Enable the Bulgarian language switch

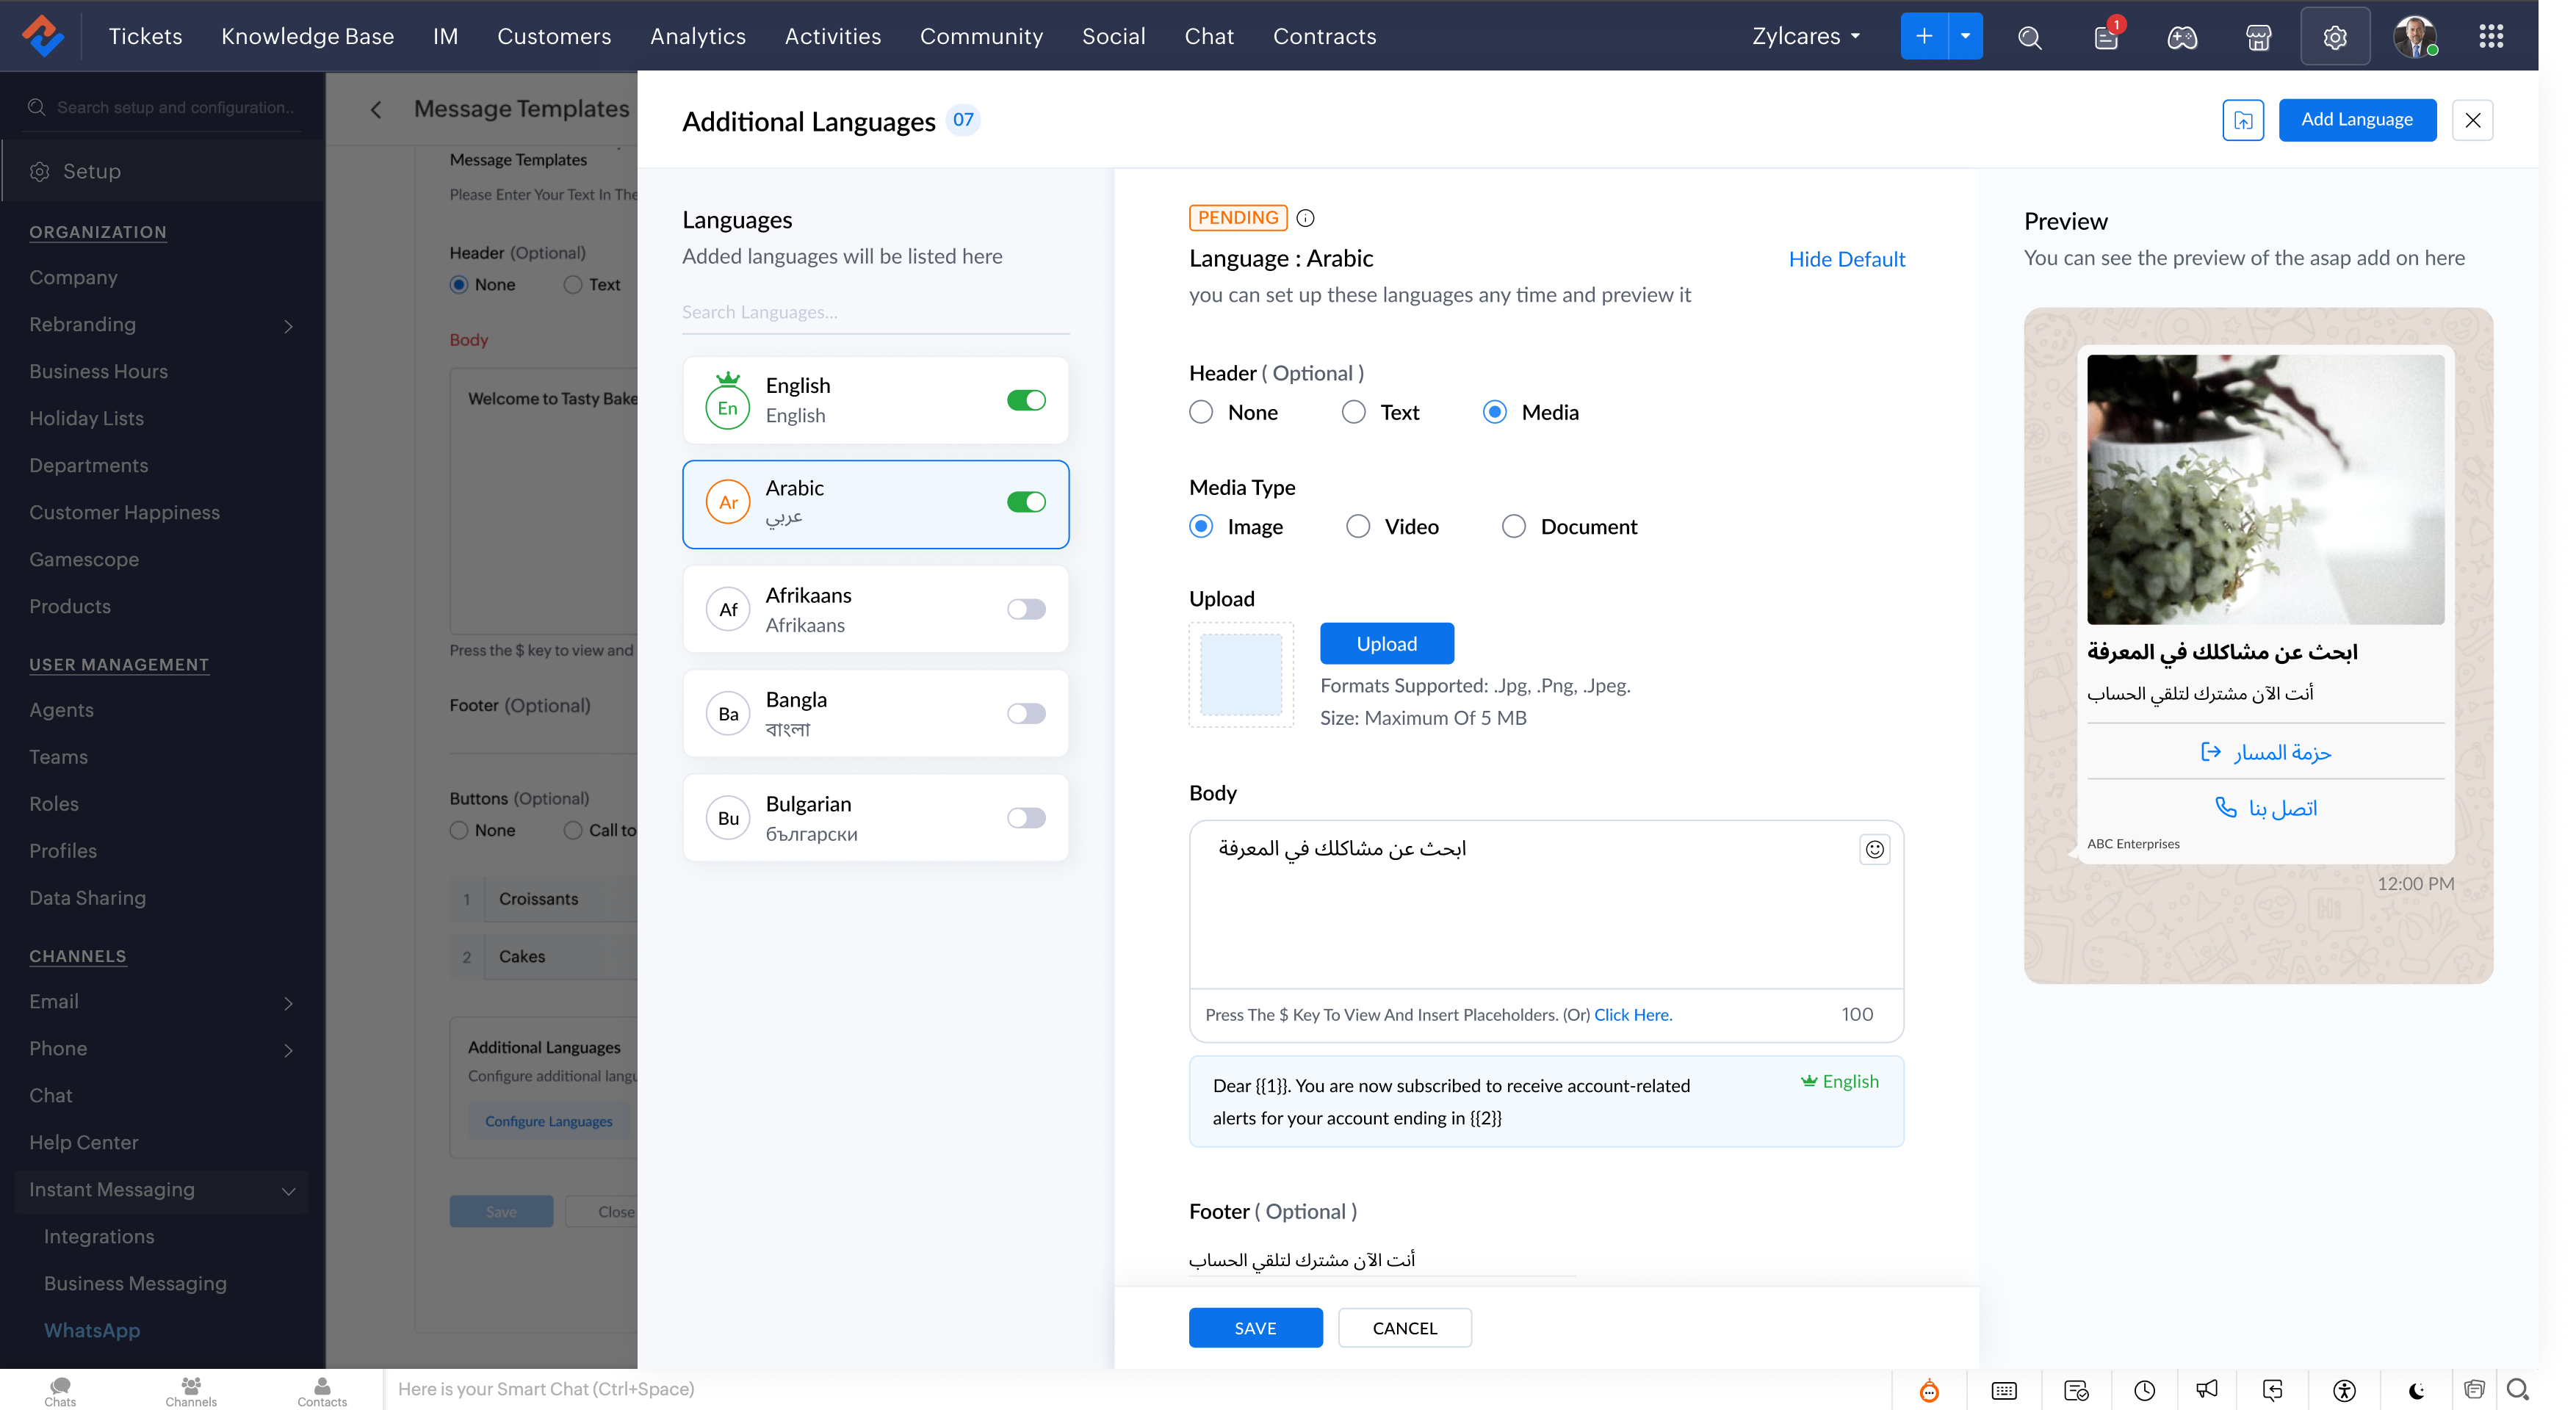pos(1026,818)
